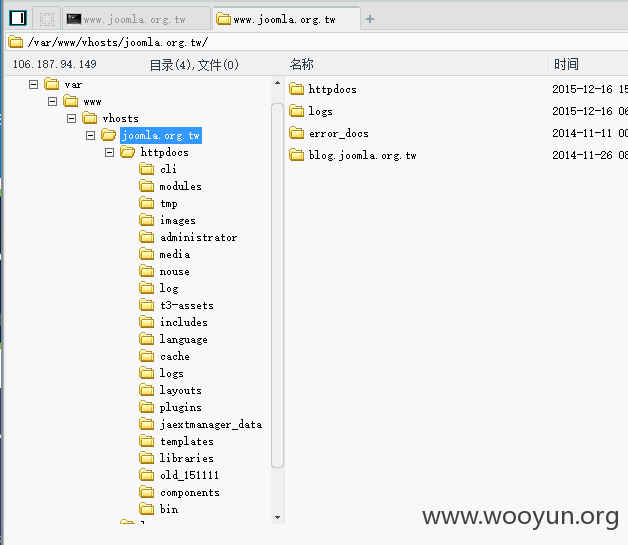
Task: Click the 2014-11-26 date of blog.joomla.org.tw
Action: point(582,155)
